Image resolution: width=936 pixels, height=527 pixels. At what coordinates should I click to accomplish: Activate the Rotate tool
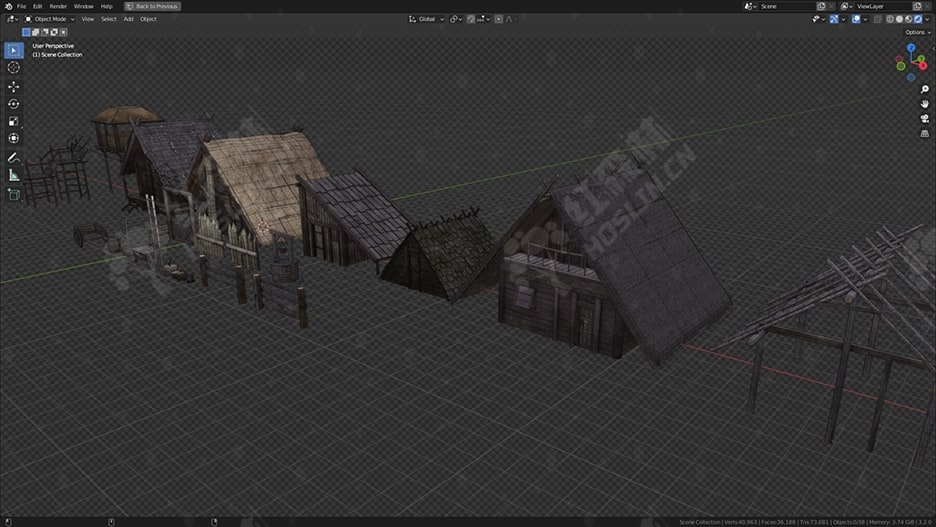14,104
